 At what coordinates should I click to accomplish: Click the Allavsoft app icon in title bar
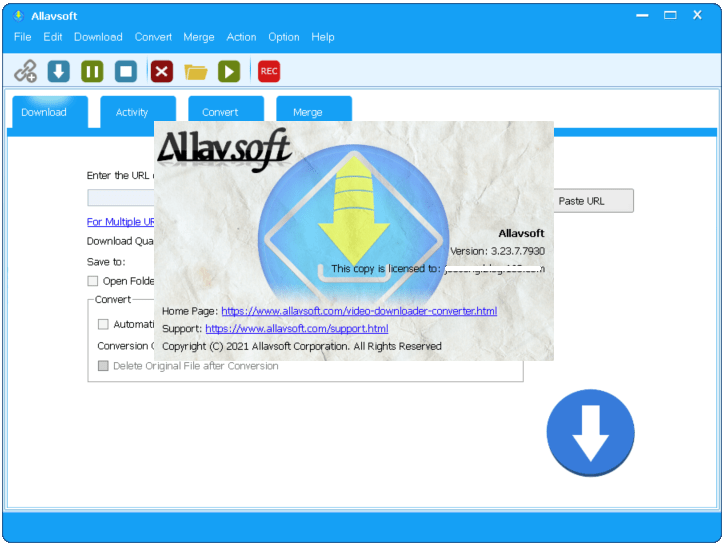pyautogui.click(x=18, y=16)
